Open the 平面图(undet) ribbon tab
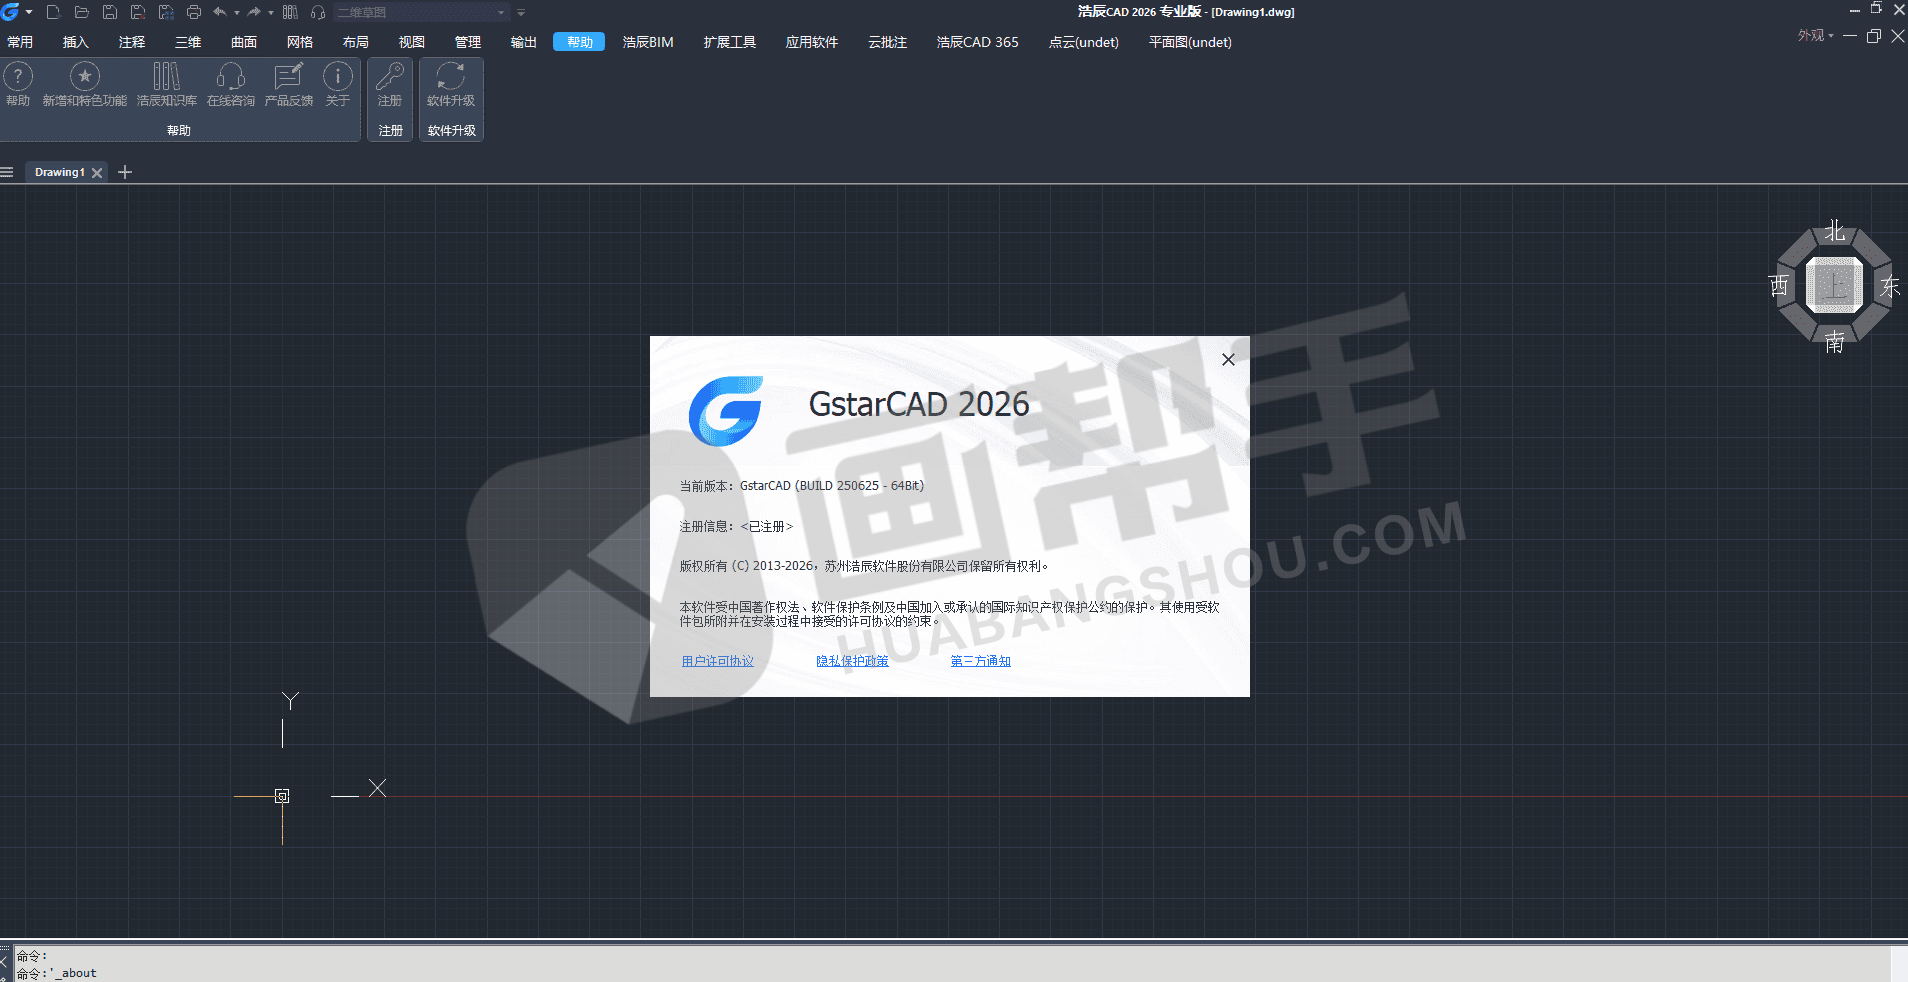Image resolution: width=1908 pixels, height=982 pixels. [1190, 42]
